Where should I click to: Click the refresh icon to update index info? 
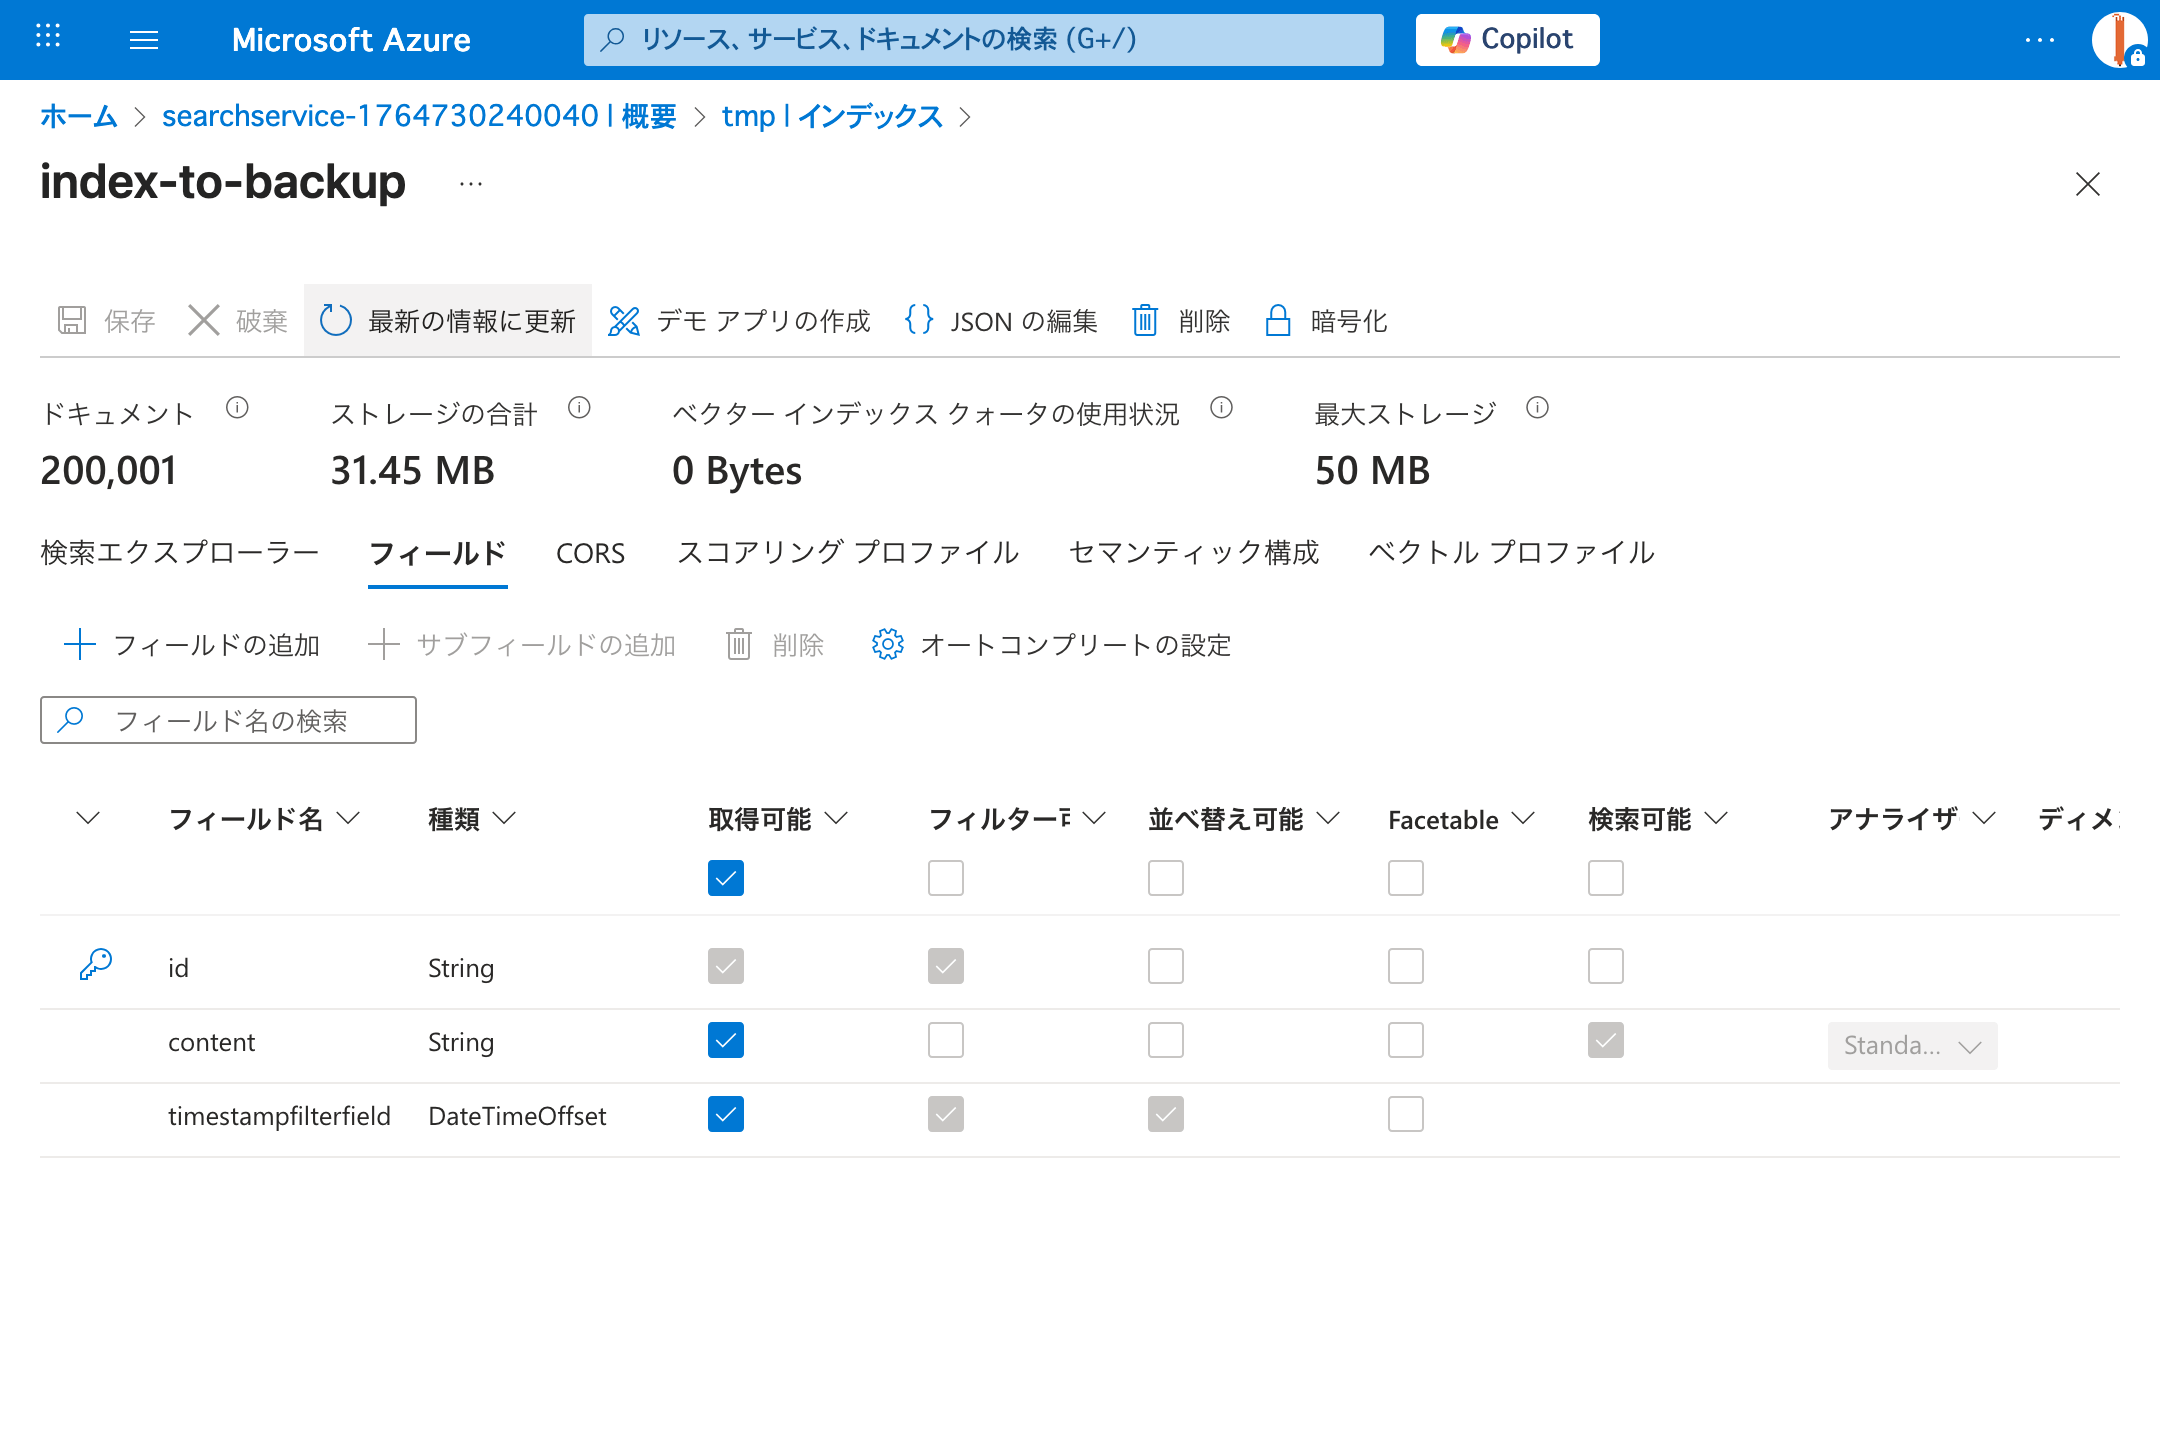(336, 321)
